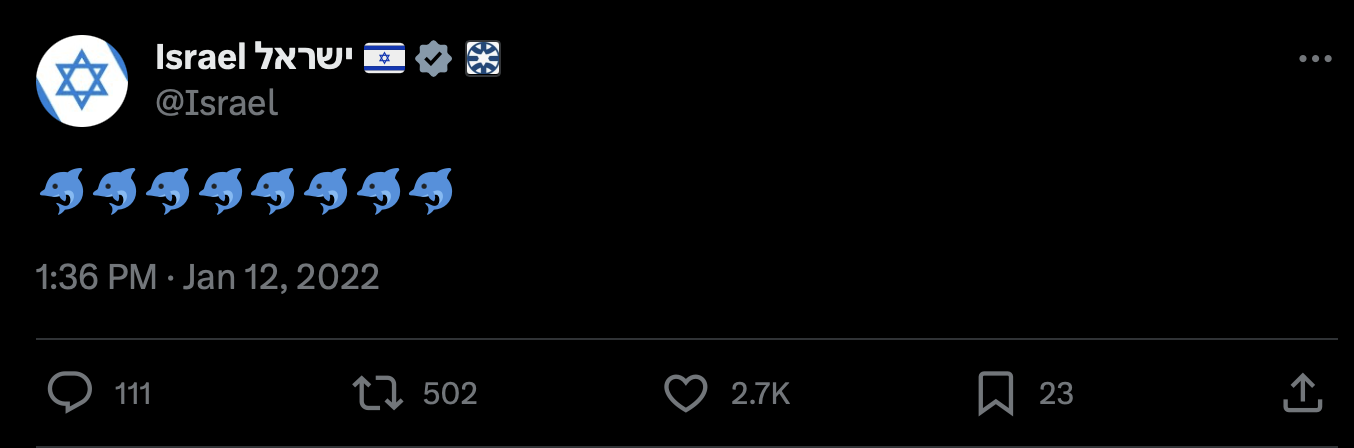Bookmark the post with bookmark icon

996,393
